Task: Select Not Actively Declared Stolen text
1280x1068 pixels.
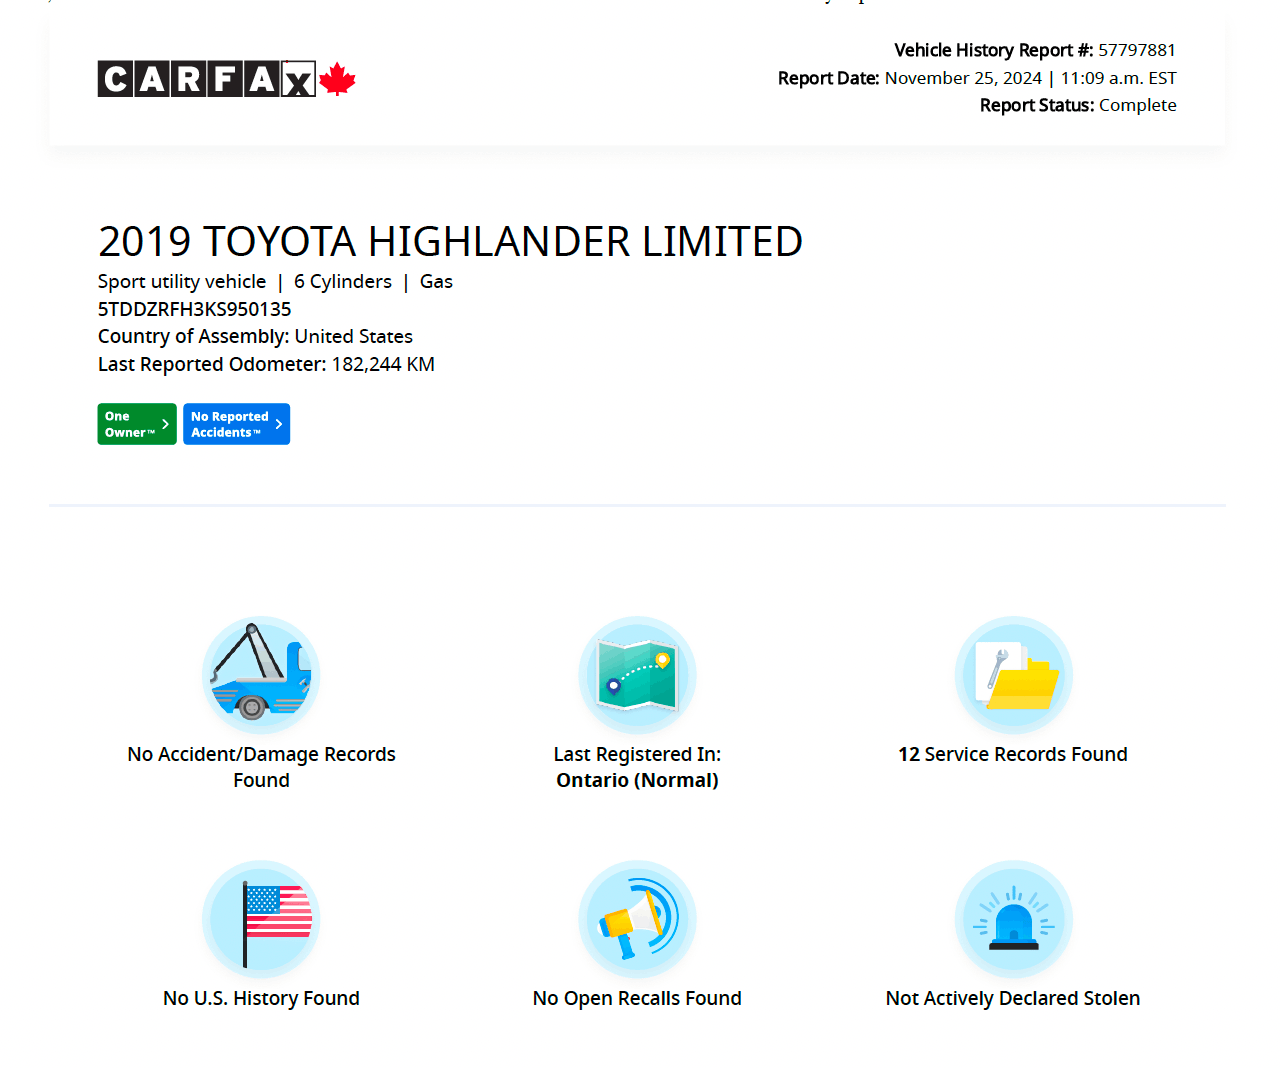Action: click(1013, 998)
